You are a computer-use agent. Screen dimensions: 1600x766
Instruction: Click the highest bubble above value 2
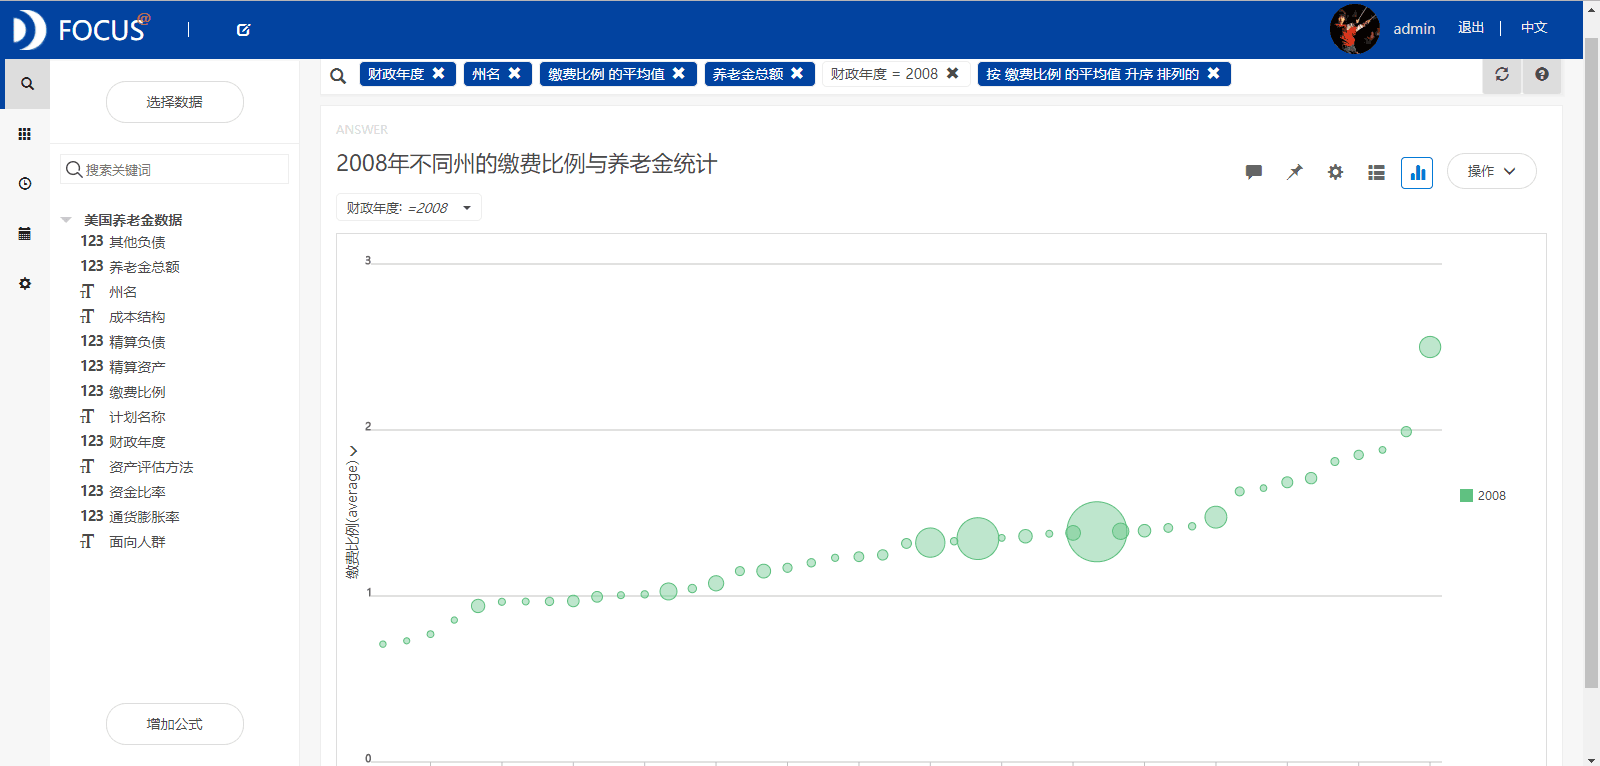pos(1430,347)
